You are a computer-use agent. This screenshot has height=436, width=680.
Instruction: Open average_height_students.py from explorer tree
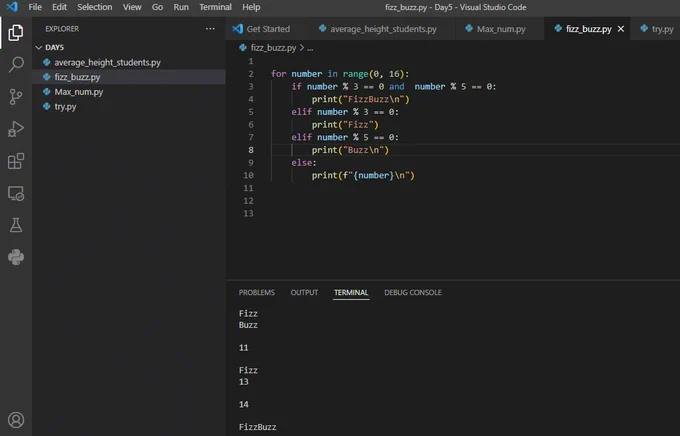pyautogui.click(x=129, y=62)
